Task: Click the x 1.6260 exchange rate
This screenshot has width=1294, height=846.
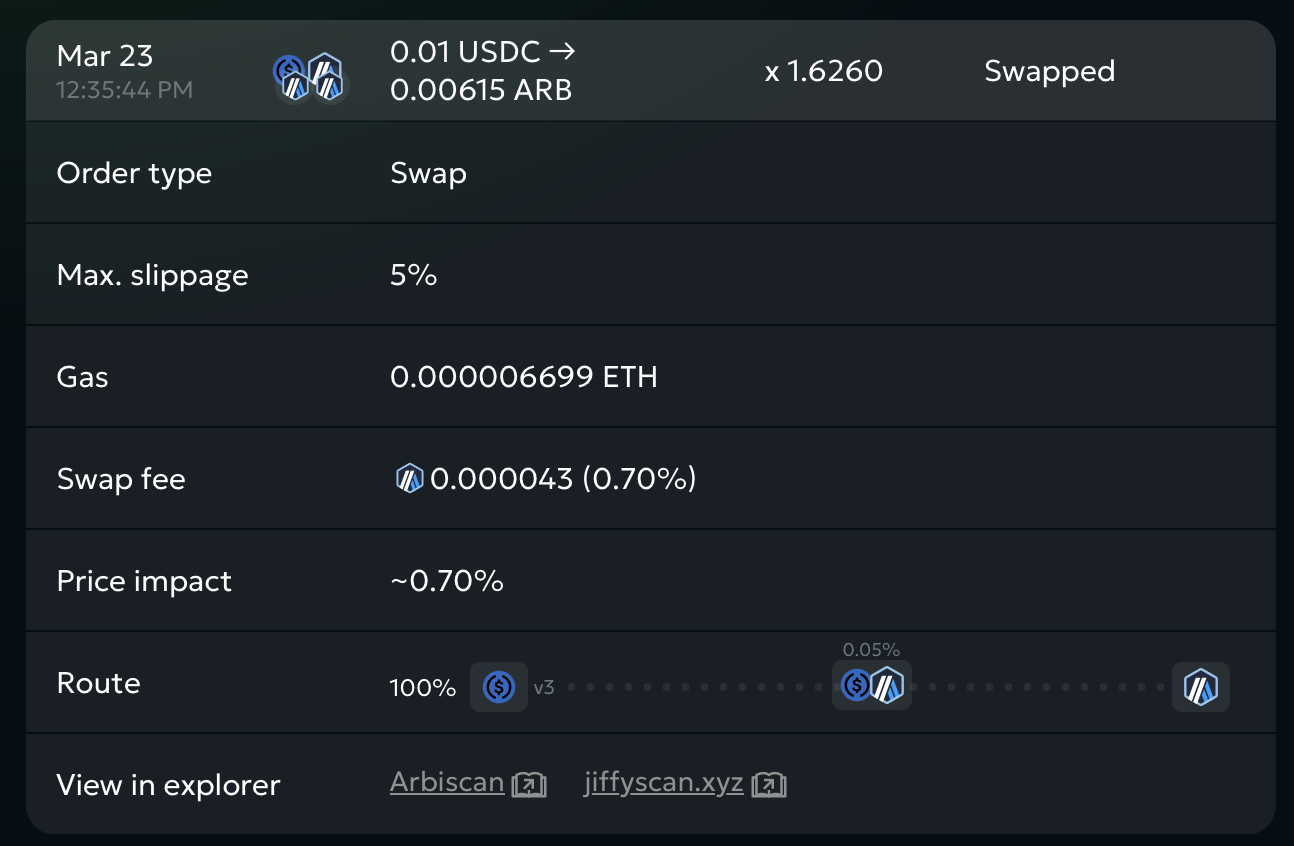Action: [823, 72]
